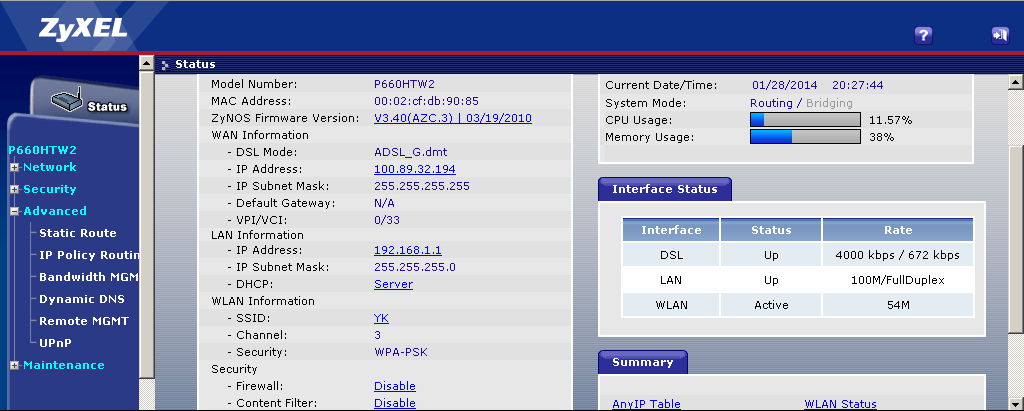This screenshot has width=1024, height=411.
Task: Select the Interface Status tab
Action: pyautogui.click(x=665, y=189)
